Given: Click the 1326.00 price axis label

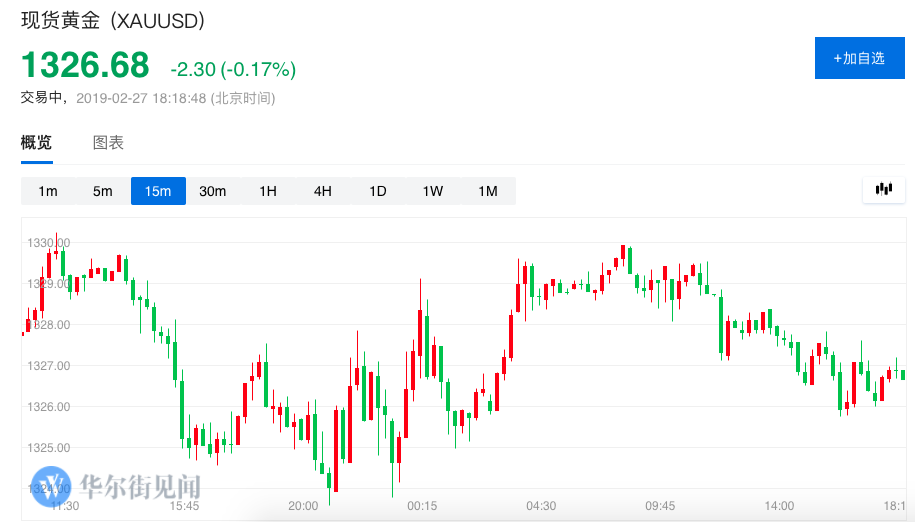Looking at the screenshot, I should (48, 407).
